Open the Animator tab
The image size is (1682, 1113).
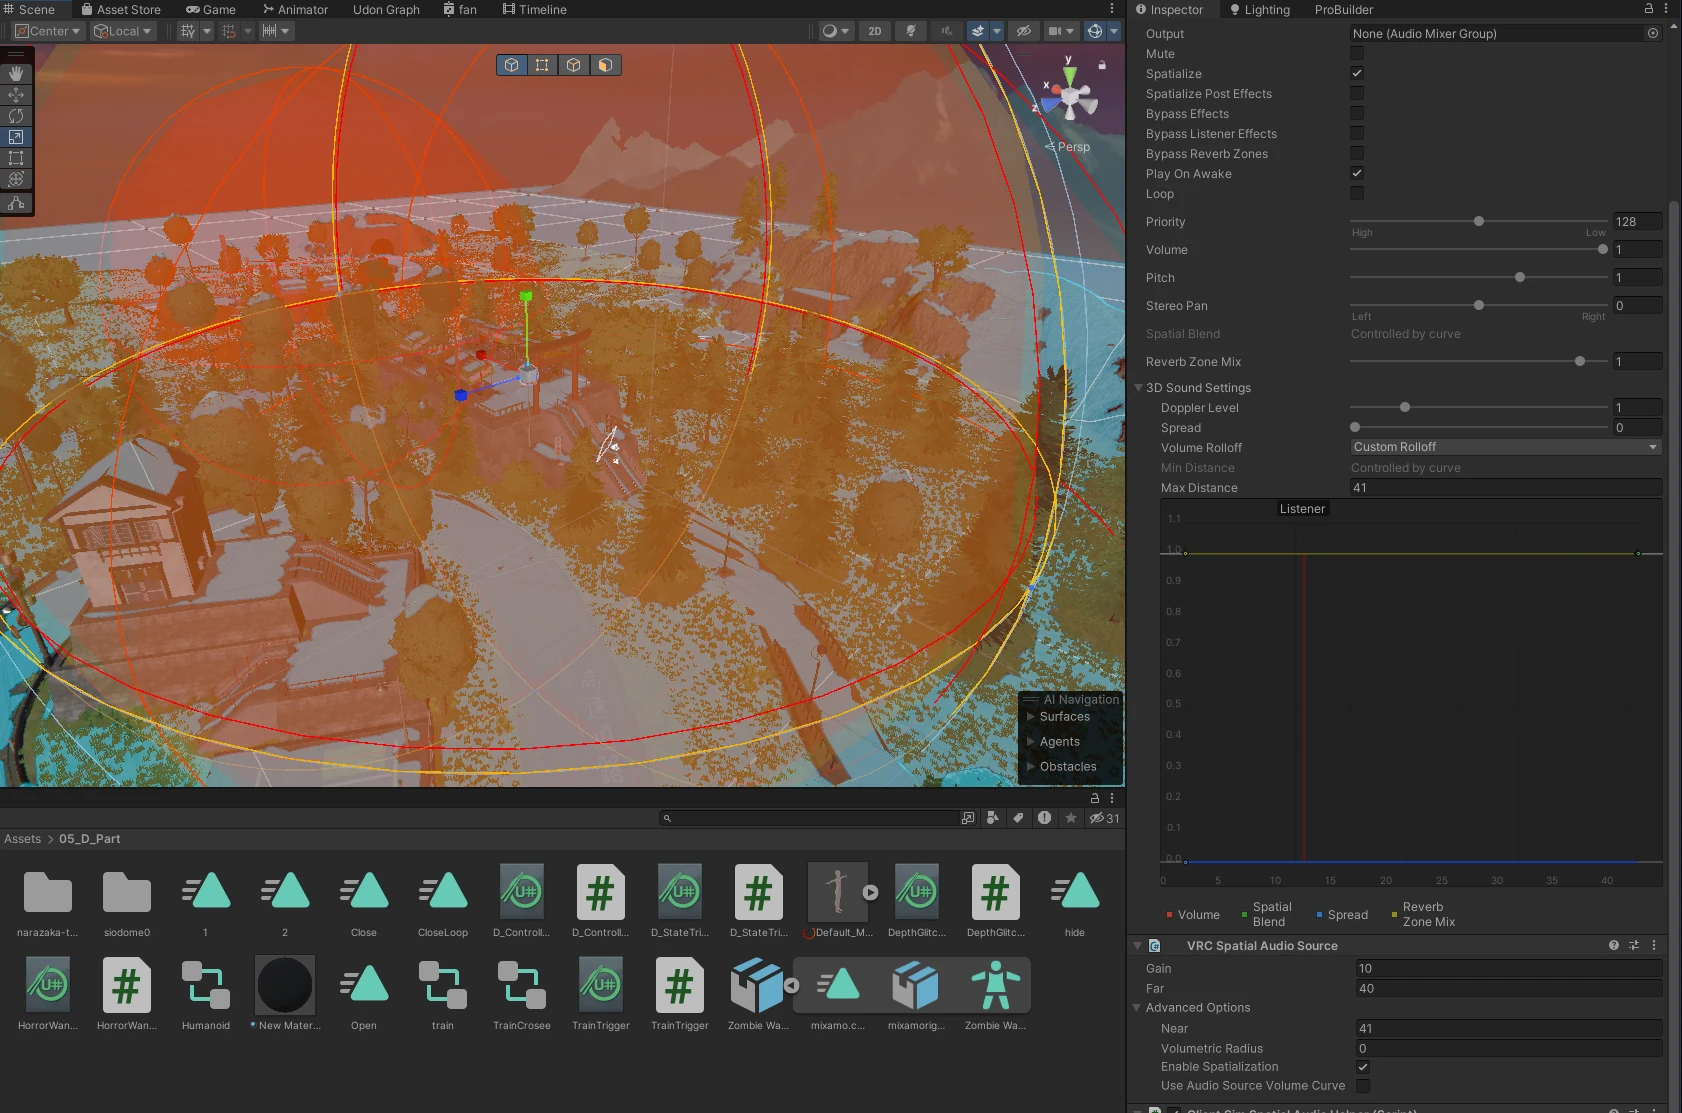296,9
